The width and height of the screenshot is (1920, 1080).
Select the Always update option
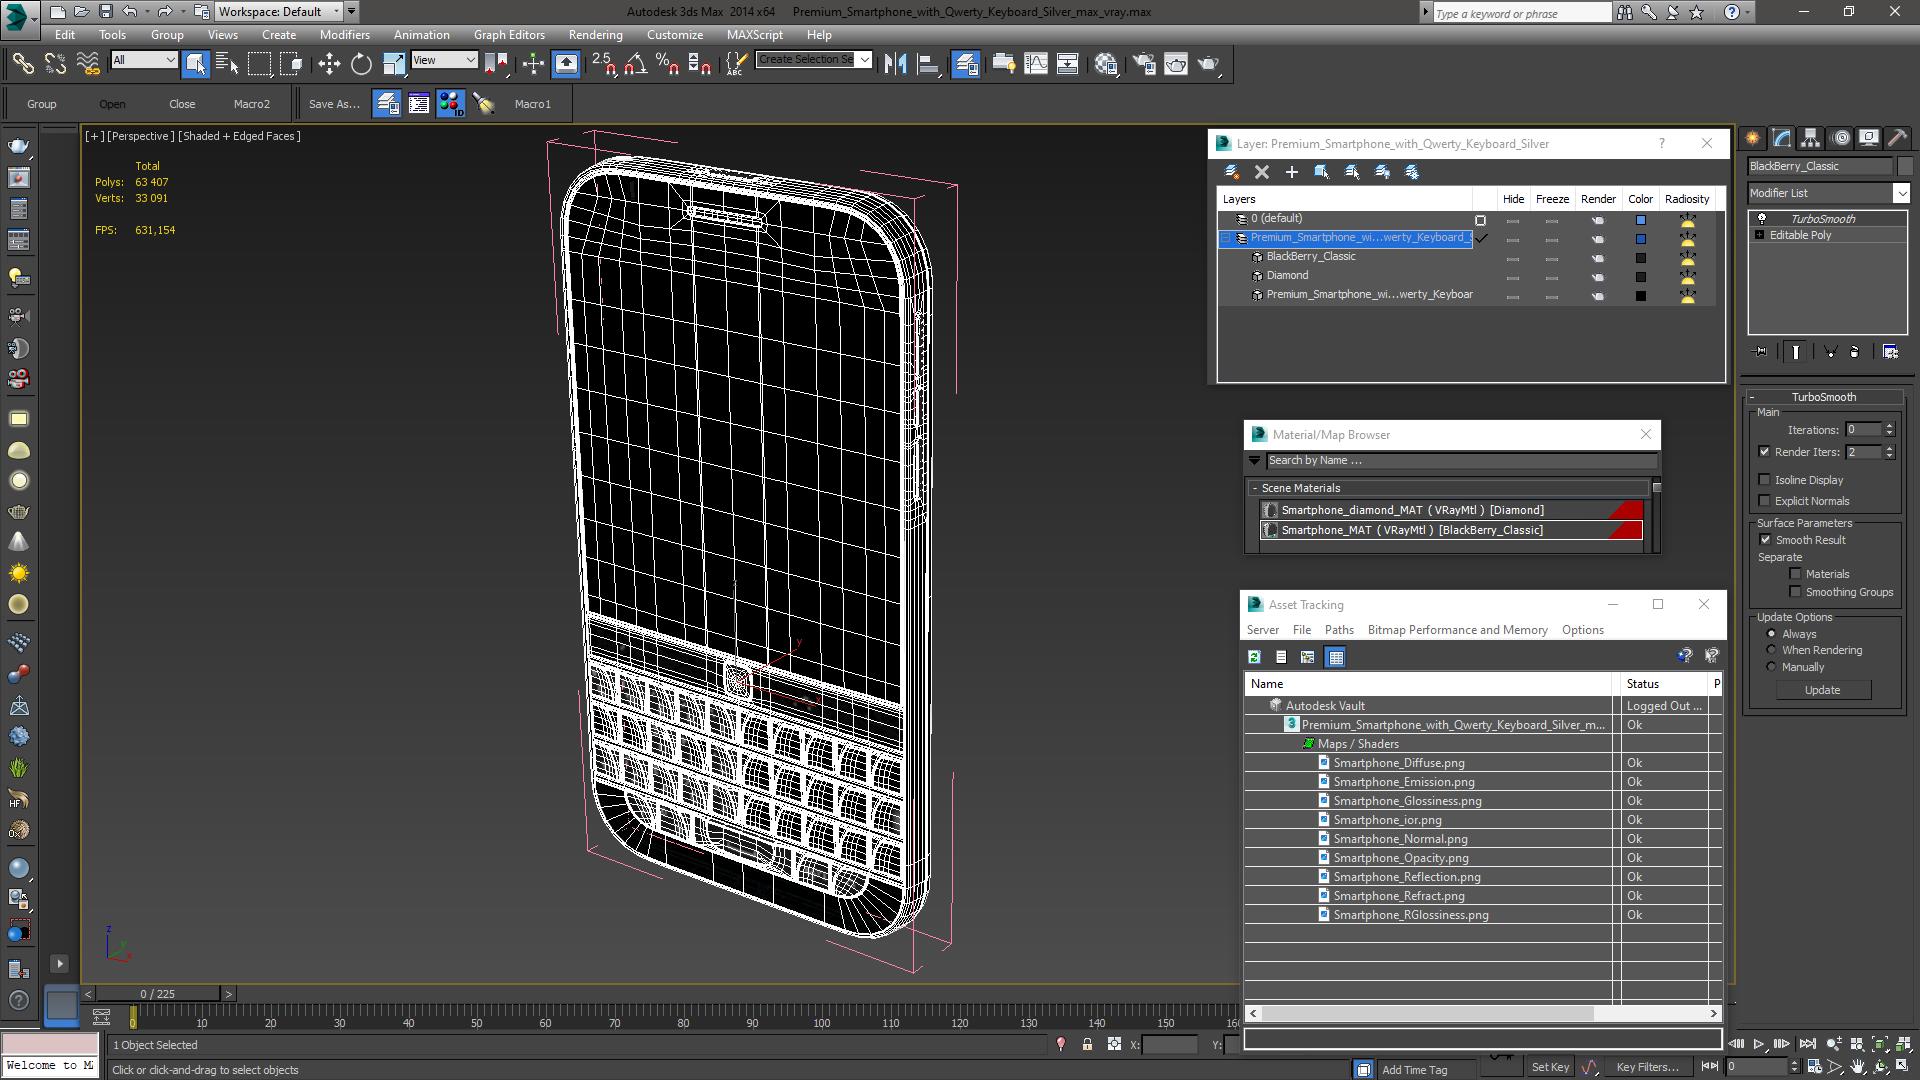click(x=1772, y=634)
